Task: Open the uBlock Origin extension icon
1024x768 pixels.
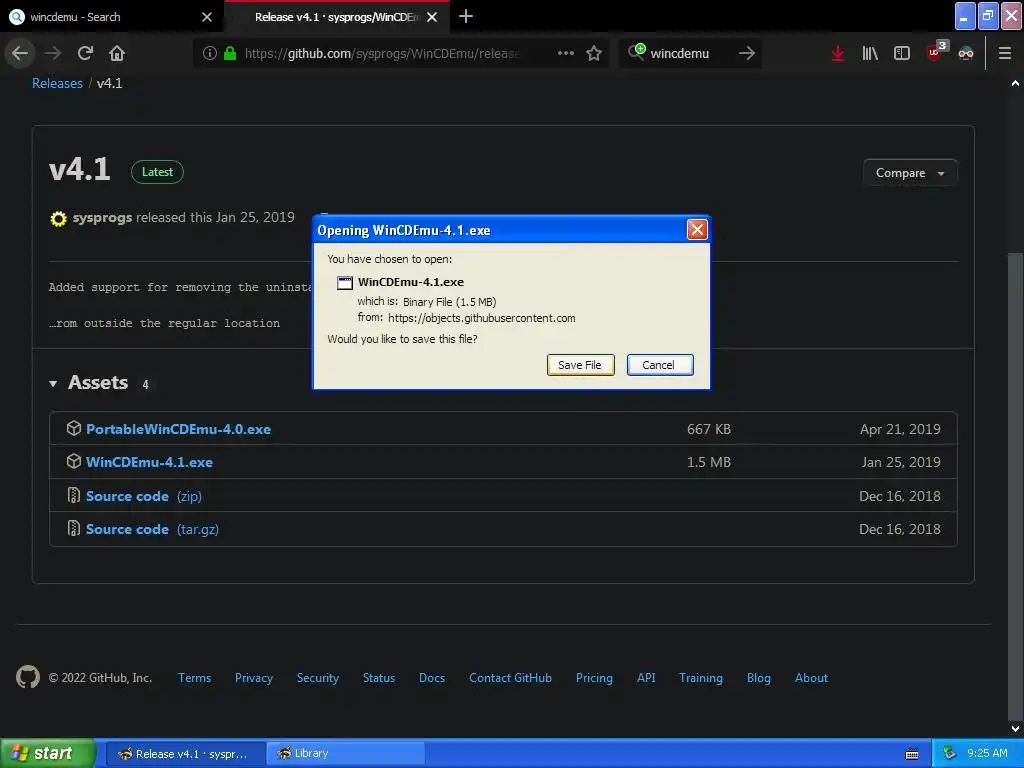Action: [936, 52]
